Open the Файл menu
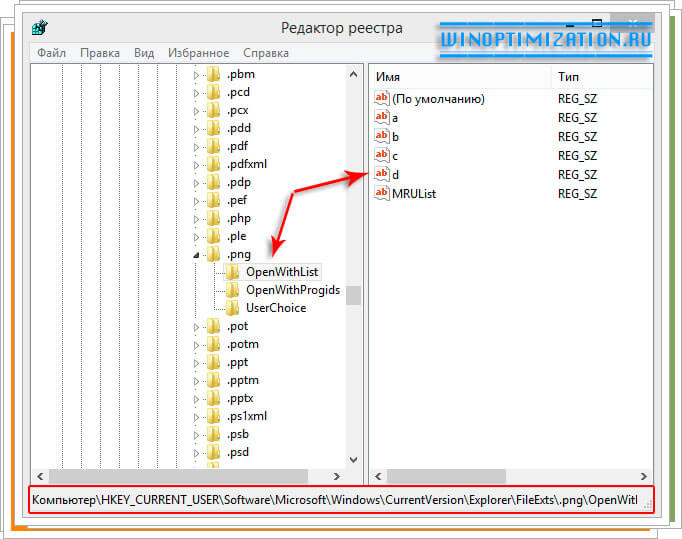Viewport: 682px width, 539px height. click(x=51, y=53)
